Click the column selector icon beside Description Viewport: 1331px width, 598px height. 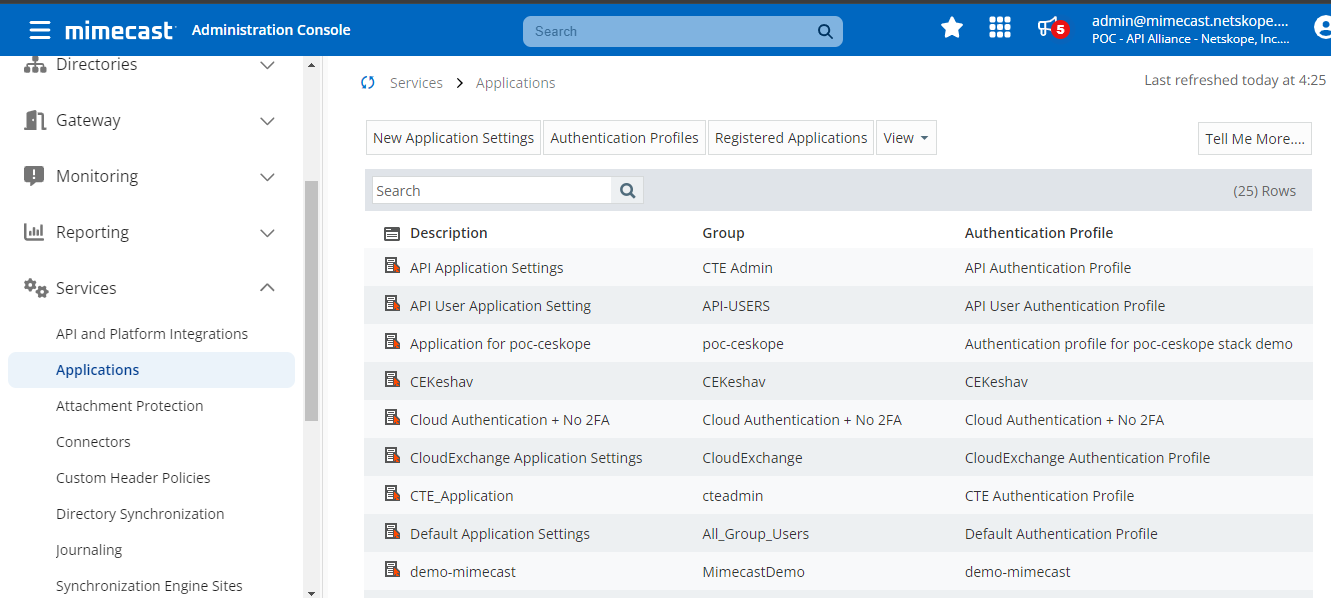tap(392, 233)
